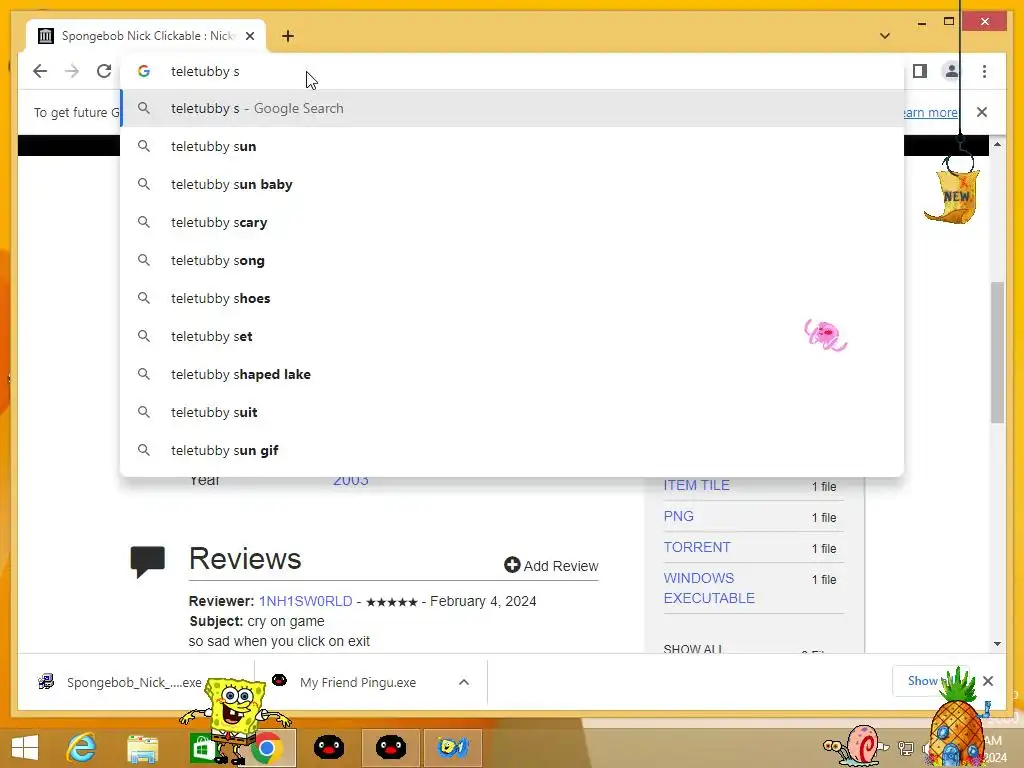
Task: Open the Chrome profile avatar
Action: pos(952,71)
